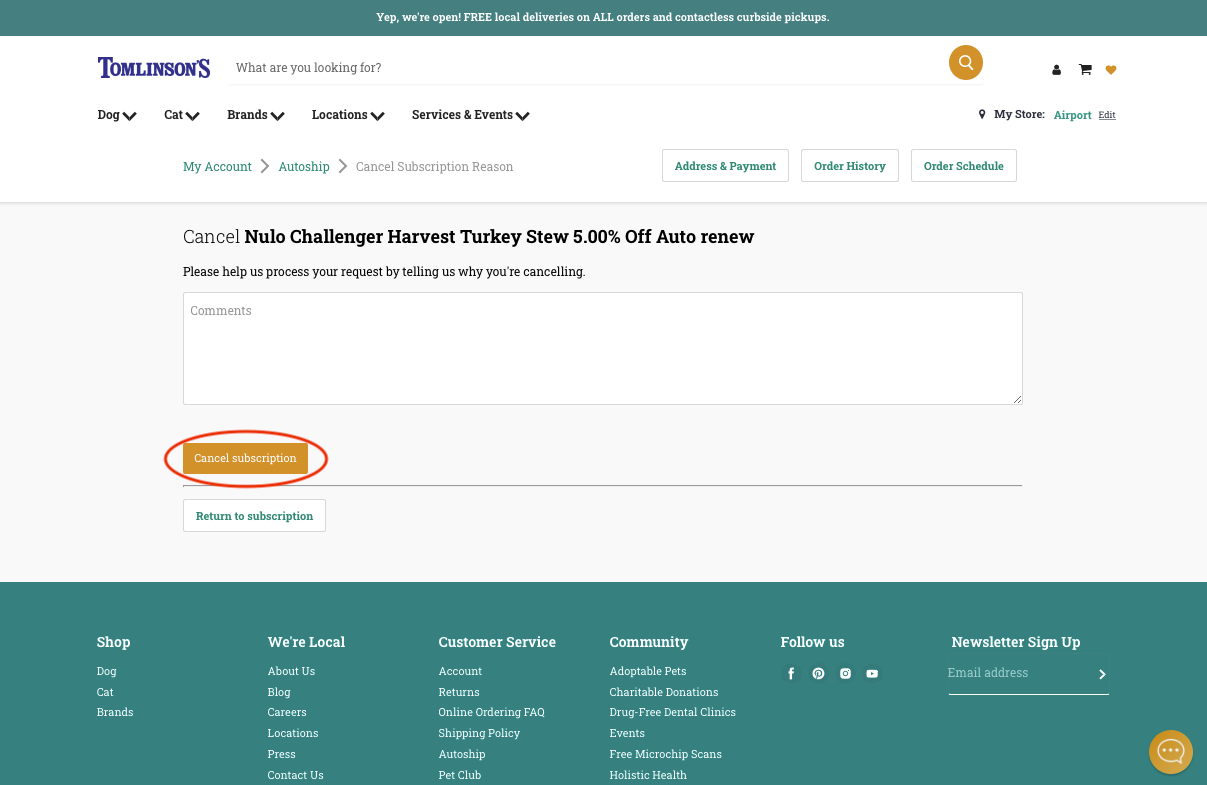1207x785 pixels.
Task: Open the footer Shop Cat link
Action: [105, 692]
